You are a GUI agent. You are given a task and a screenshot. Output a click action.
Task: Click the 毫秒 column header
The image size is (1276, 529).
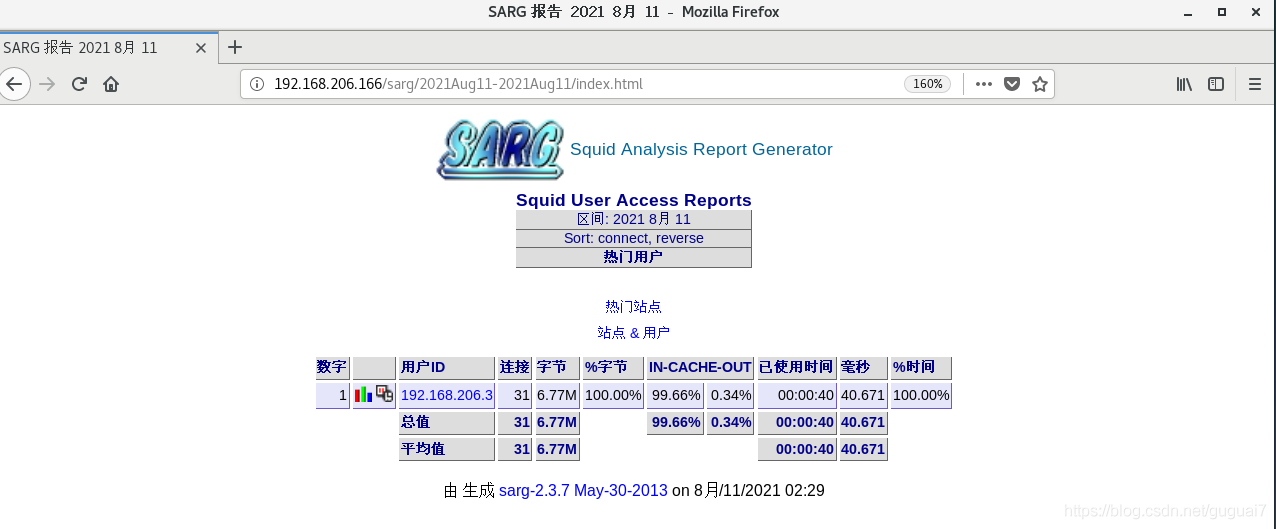[863, 368]
